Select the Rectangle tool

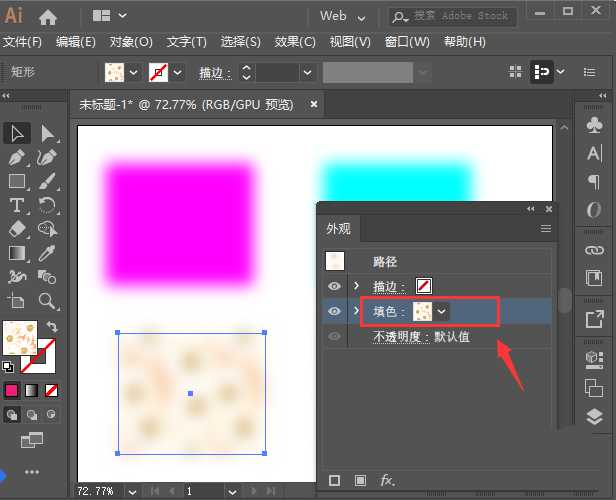point(17,181)
